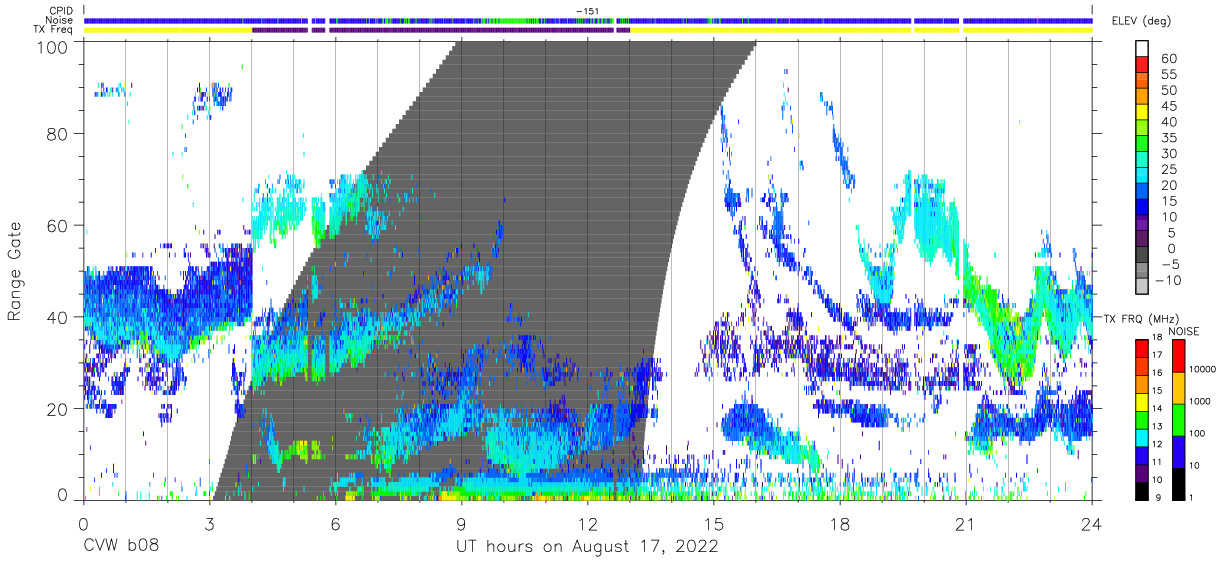Viewport: 1228px width, 567px height.
Task: Click the '30' label on ELEV bar
Action: pyautogui.click(x=1169, y=153)
